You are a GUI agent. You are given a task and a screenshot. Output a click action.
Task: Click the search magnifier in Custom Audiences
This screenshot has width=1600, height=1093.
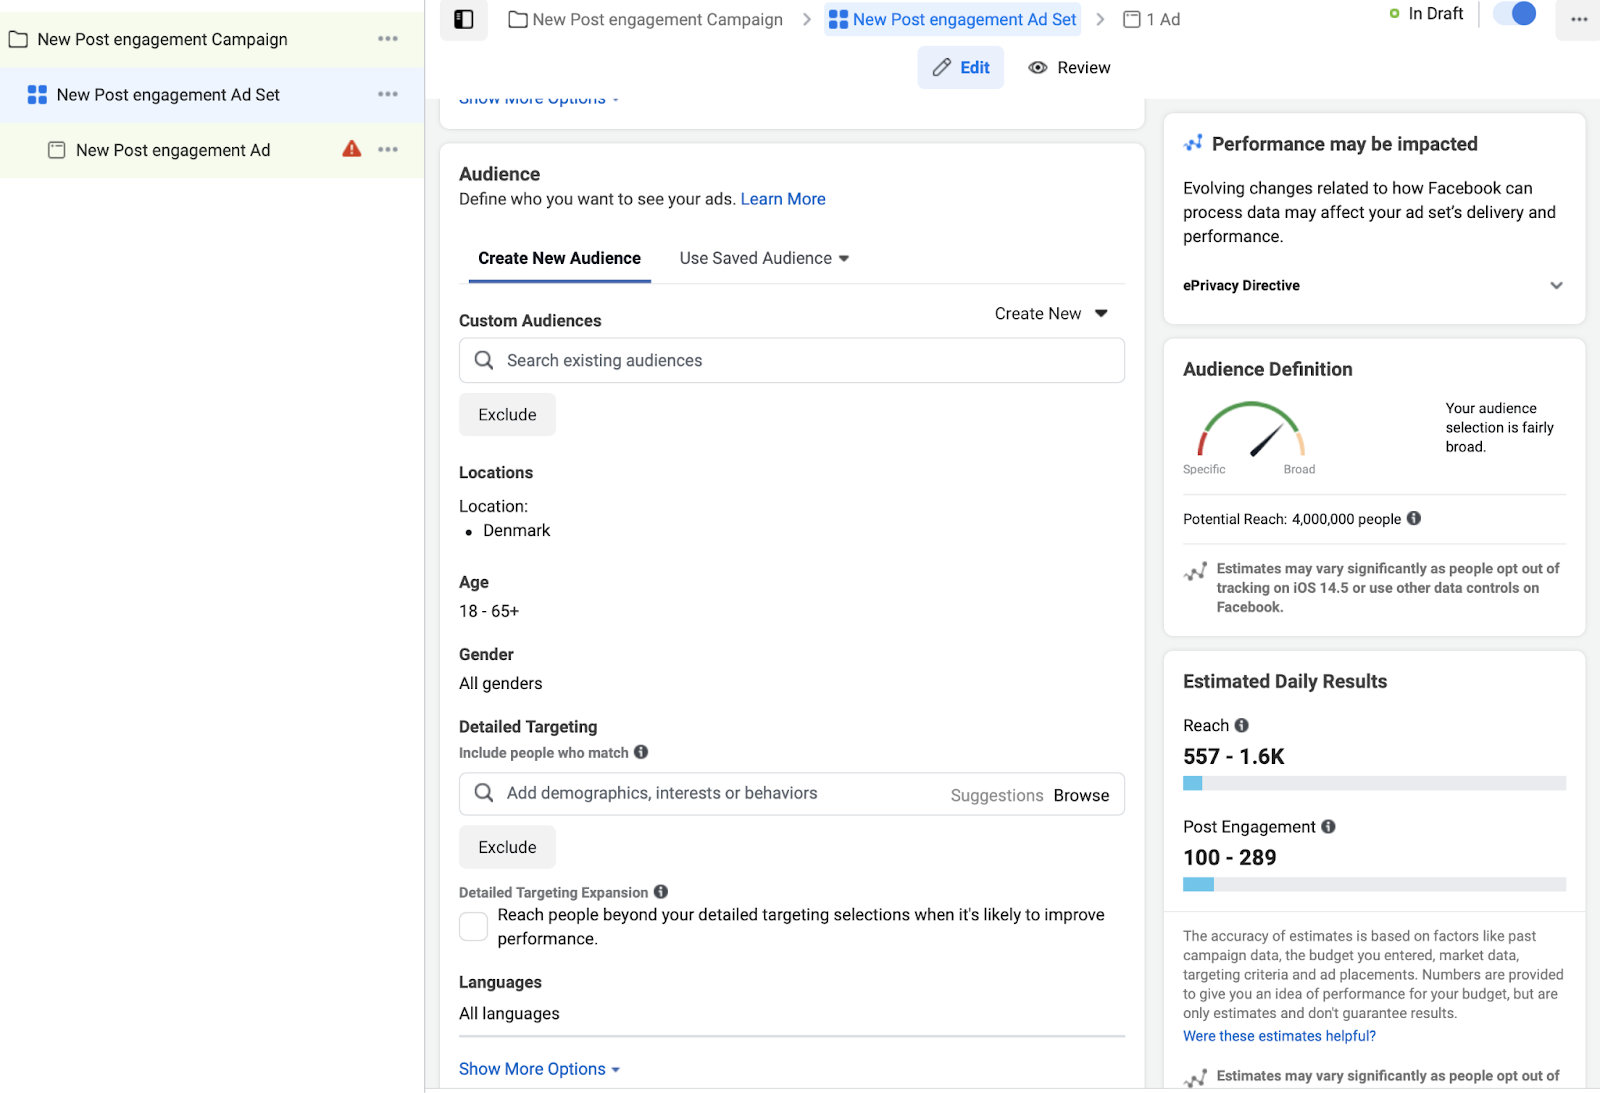pos(484,360)
